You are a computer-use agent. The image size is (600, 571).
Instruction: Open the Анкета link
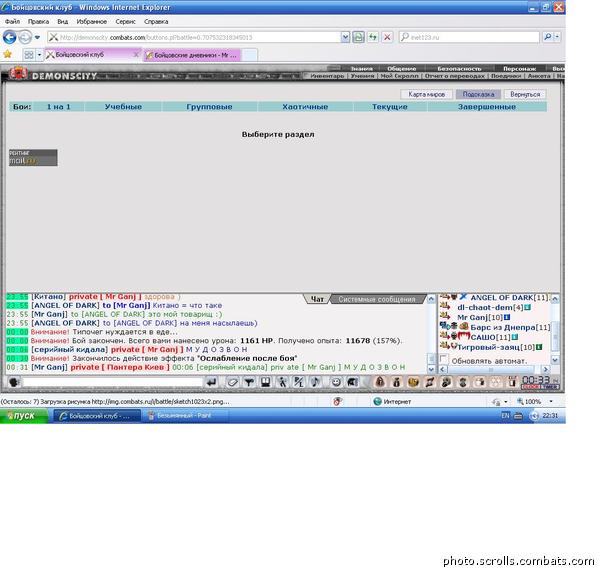[539, 76]
